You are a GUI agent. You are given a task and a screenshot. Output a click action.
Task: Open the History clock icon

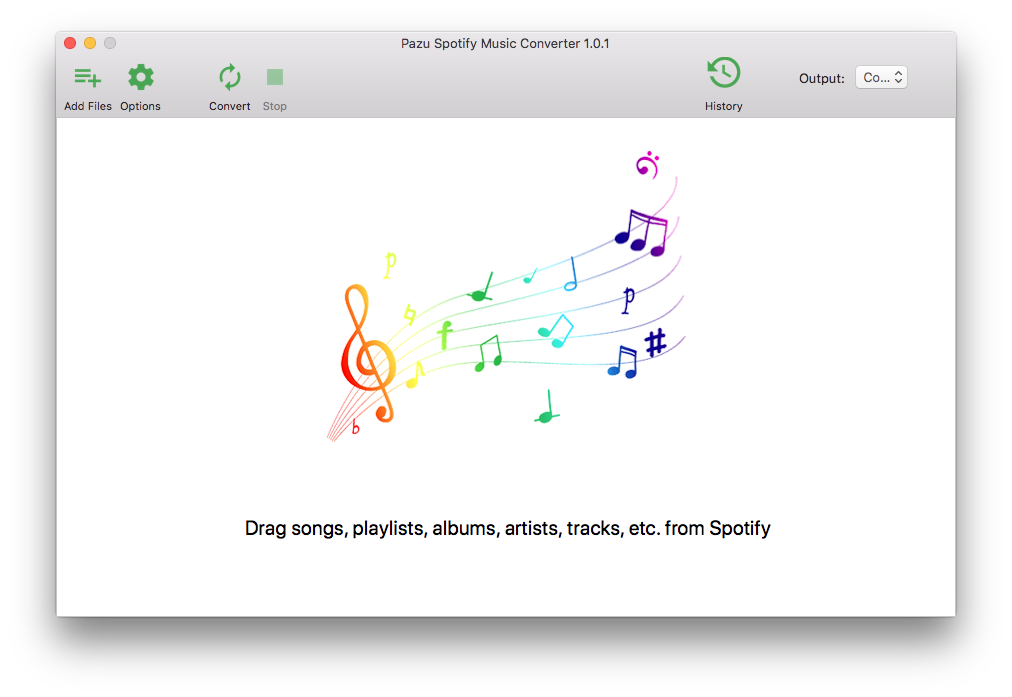[723, 74]
